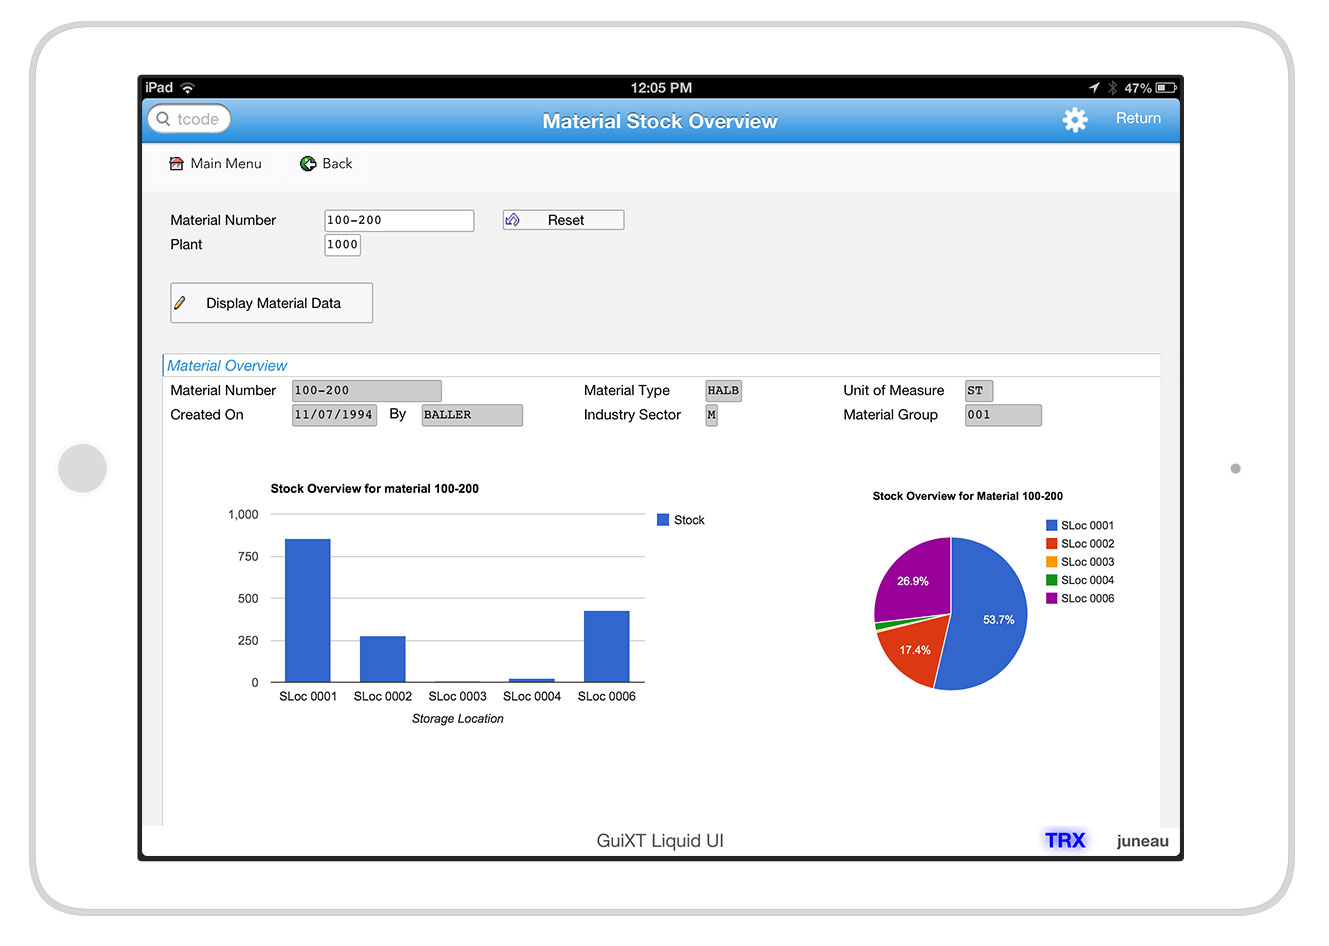1329x946 pixels.
Task: Click the blue SLoc 0001 legend swatch
Action: [x=1051, y=525]
